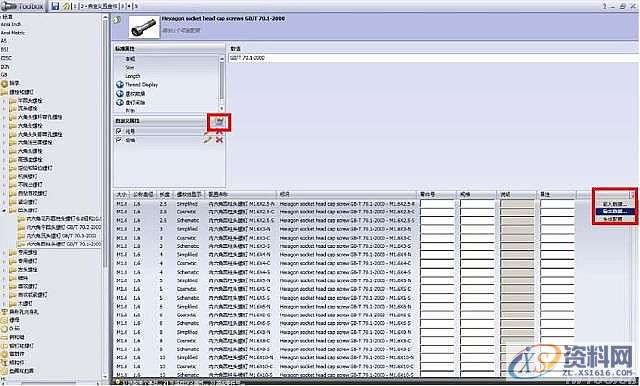
Task: Click the 结构件 category icon
Action: click(4, 362)
